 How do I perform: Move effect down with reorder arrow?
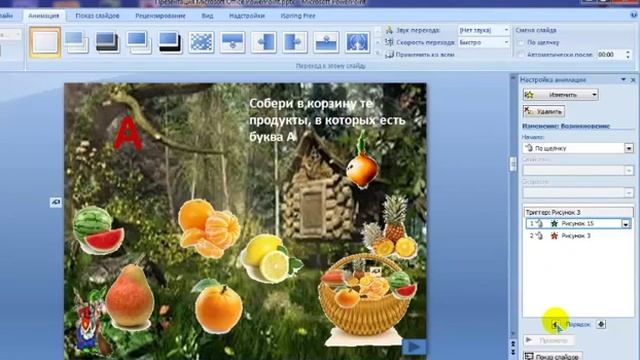[601, 324]
